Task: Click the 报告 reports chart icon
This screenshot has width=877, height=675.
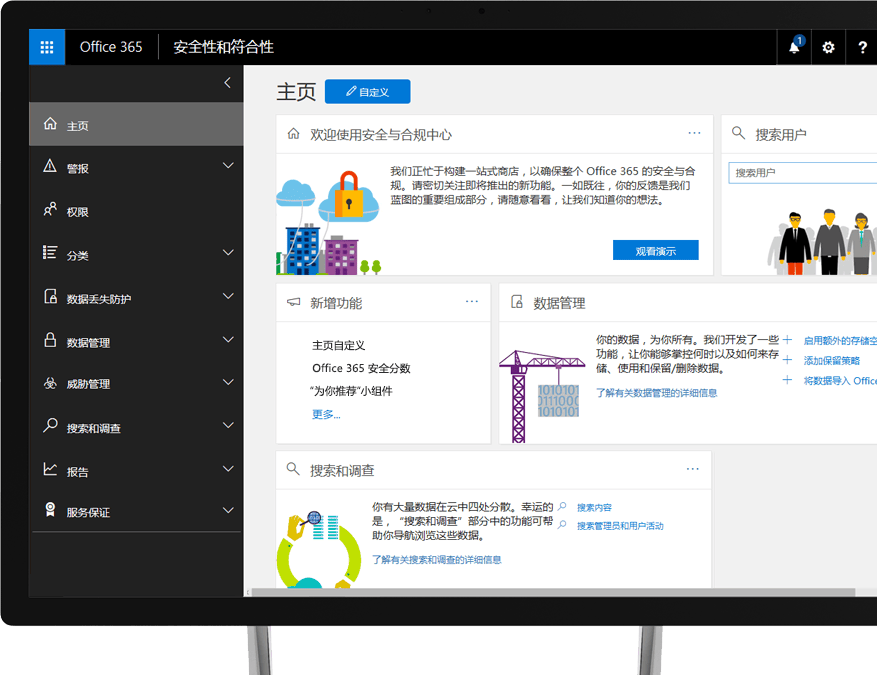Action: pos(48,470)
